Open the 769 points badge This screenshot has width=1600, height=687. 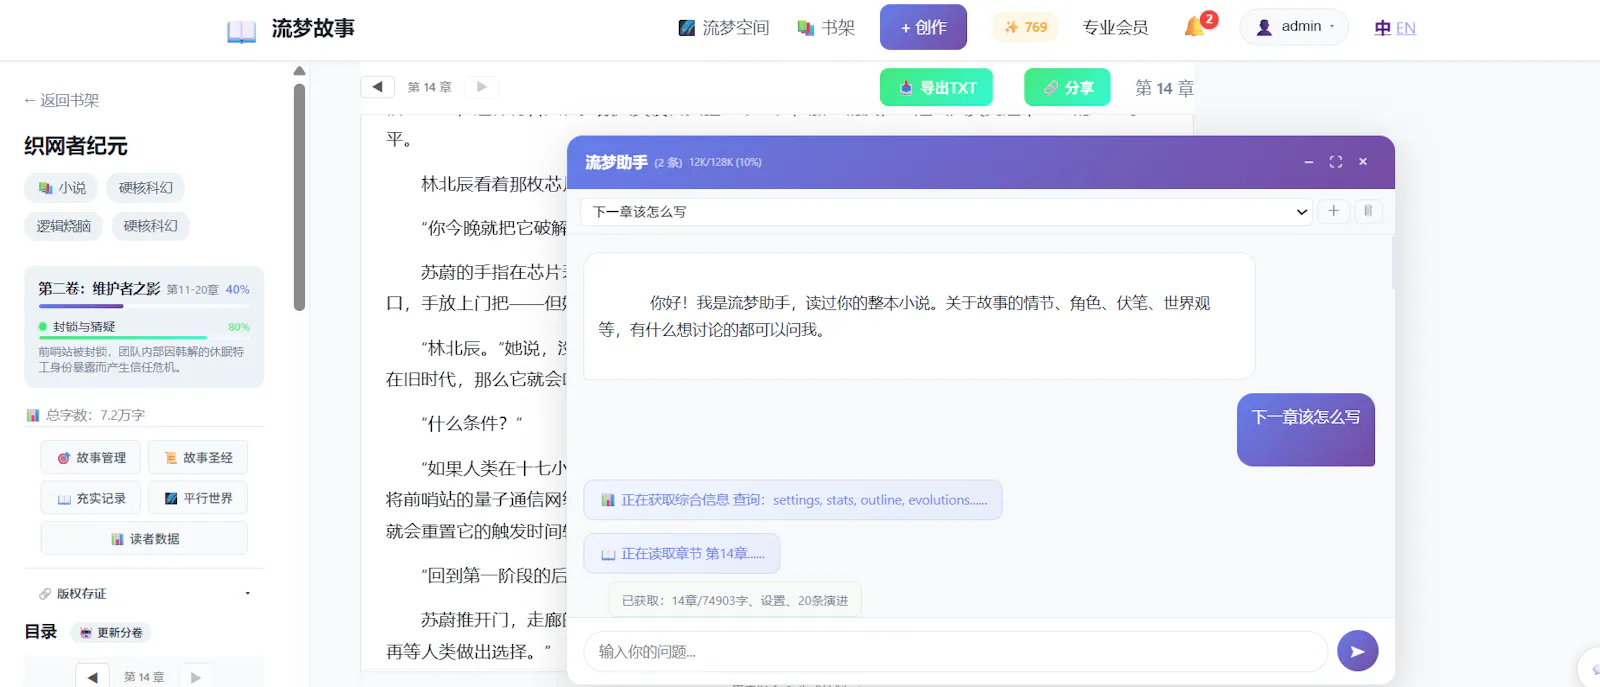tap(1026, 27)
